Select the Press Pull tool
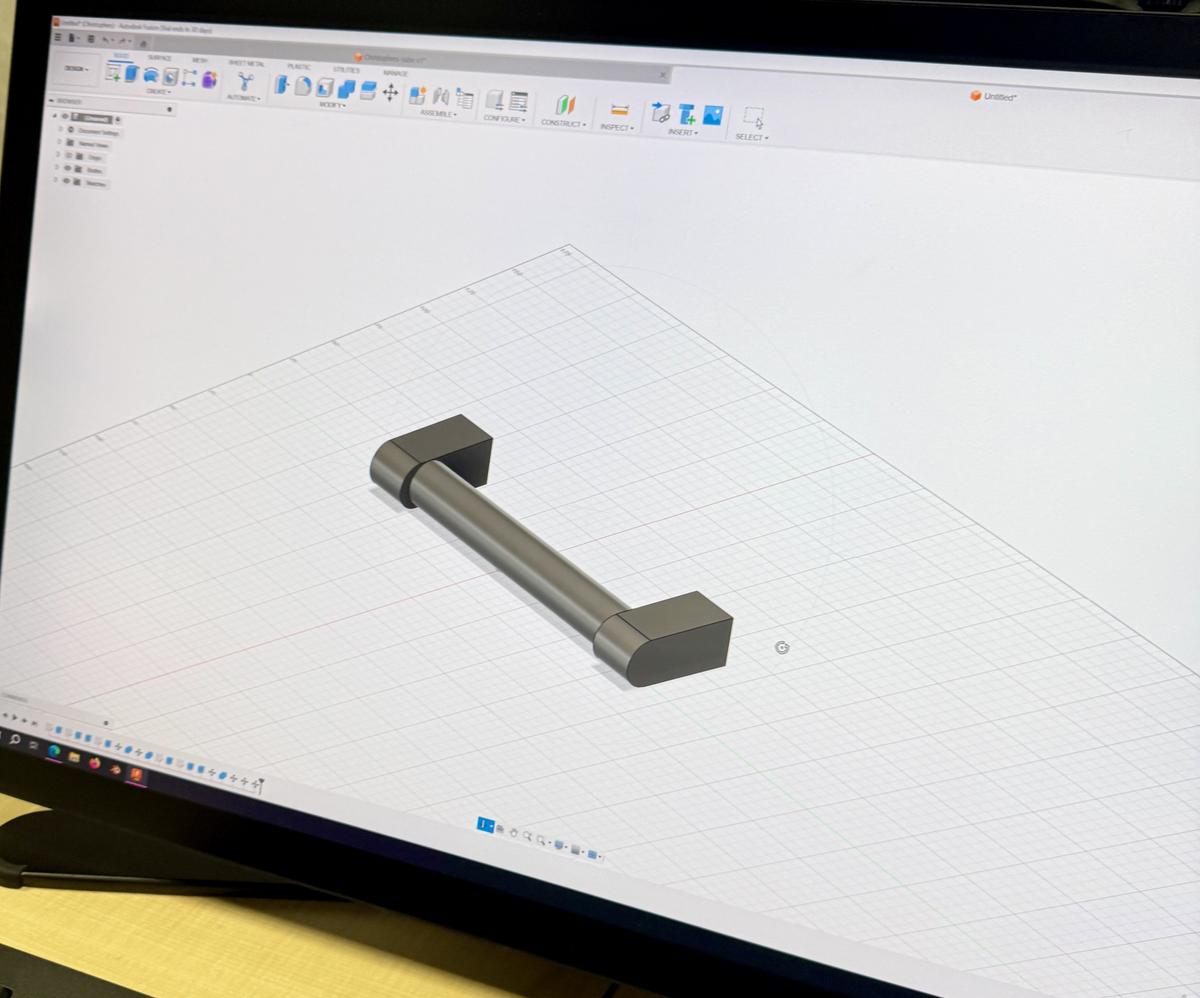This screenshot has width=1200, height=998. point(282,84)
